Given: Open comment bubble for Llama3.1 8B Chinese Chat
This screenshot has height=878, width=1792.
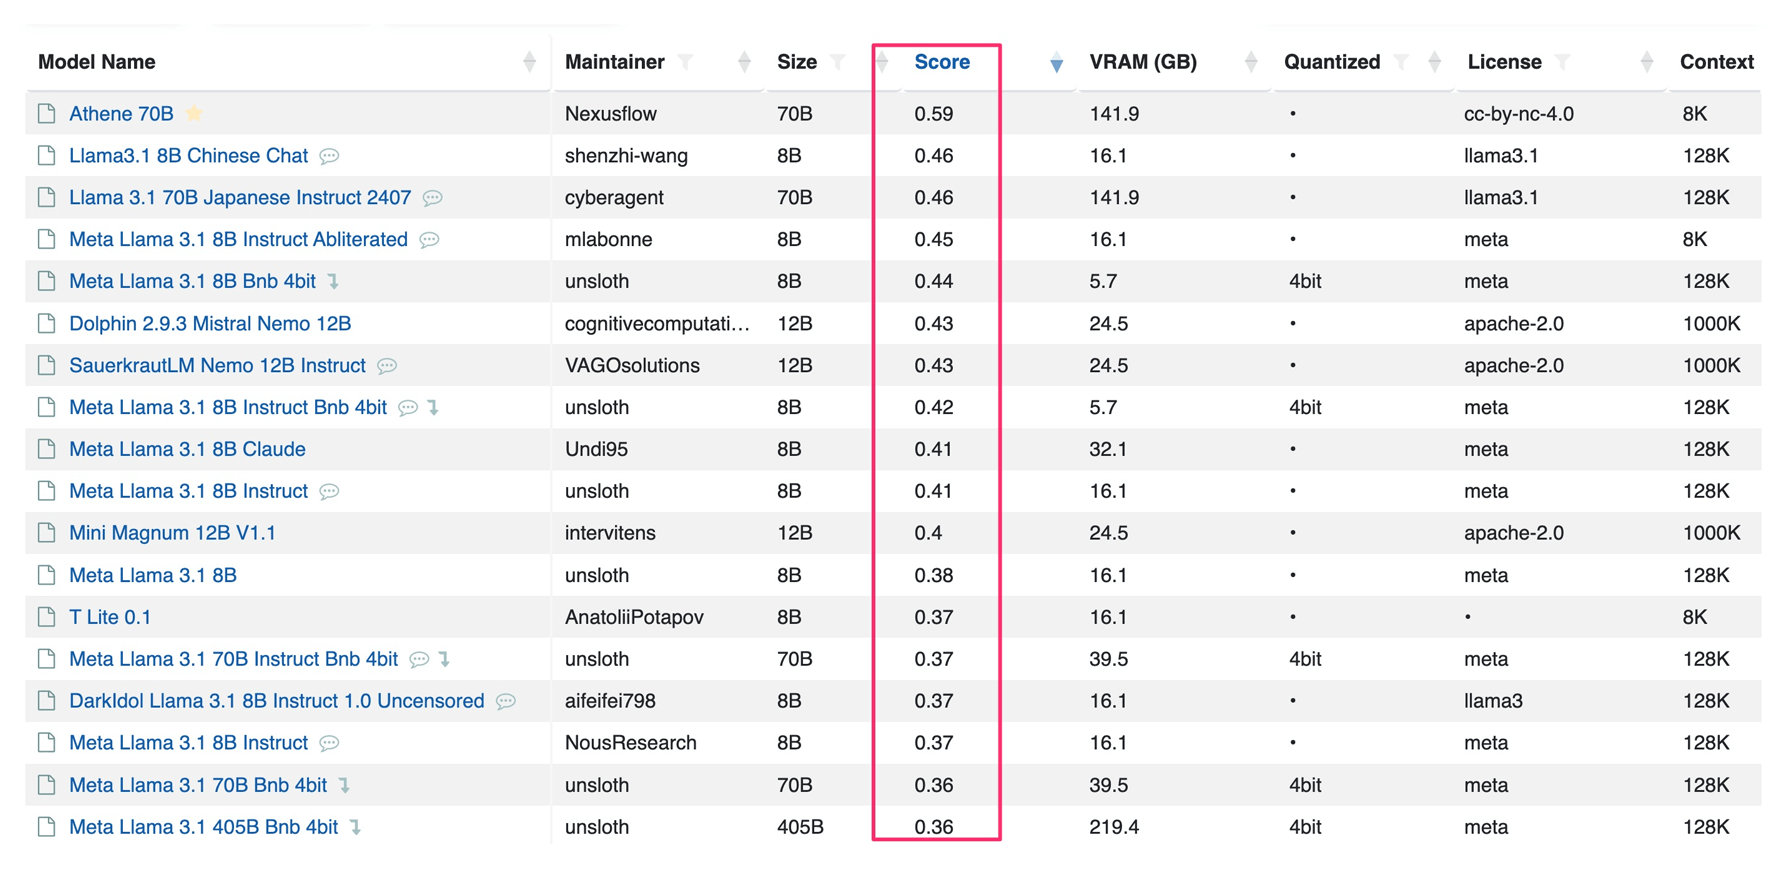Looking at the screenshot, I should click(x=329, y=156).
